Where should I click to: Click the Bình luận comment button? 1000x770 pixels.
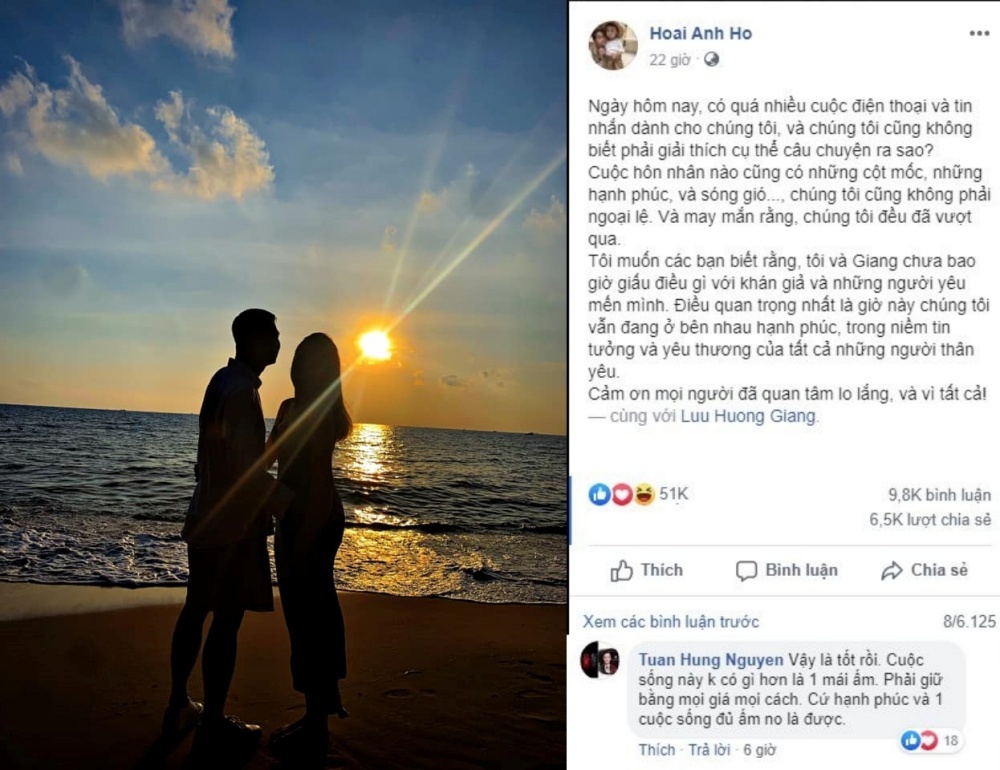pos(786,570)
